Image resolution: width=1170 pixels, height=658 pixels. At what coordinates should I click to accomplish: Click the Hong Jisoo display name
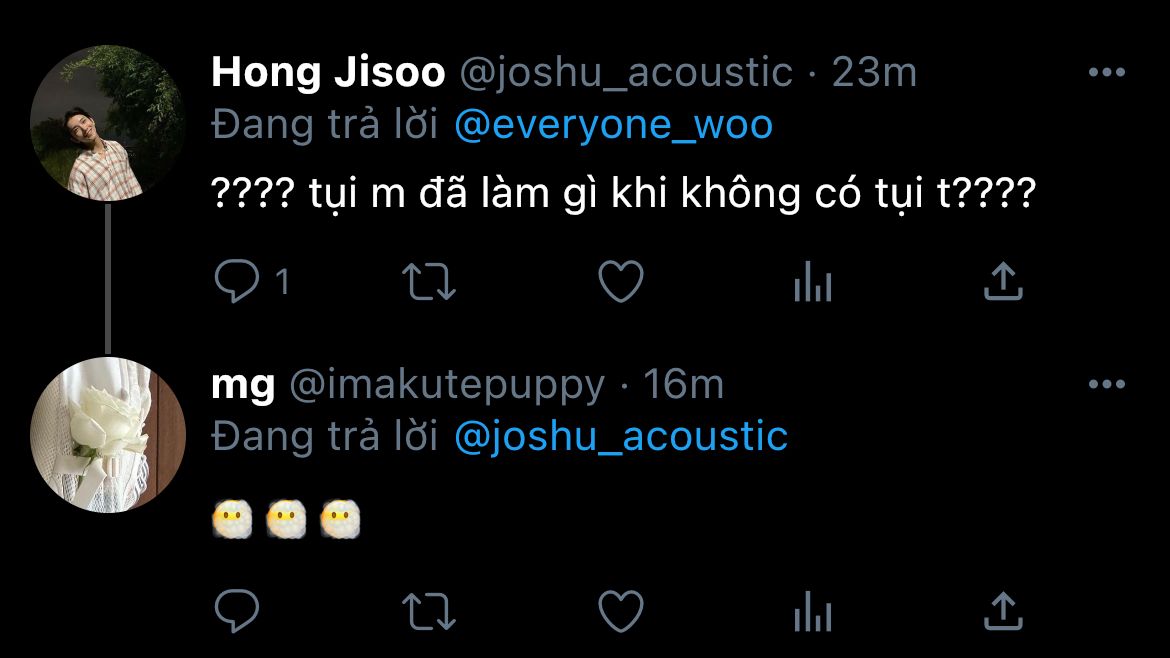(328, 72)
